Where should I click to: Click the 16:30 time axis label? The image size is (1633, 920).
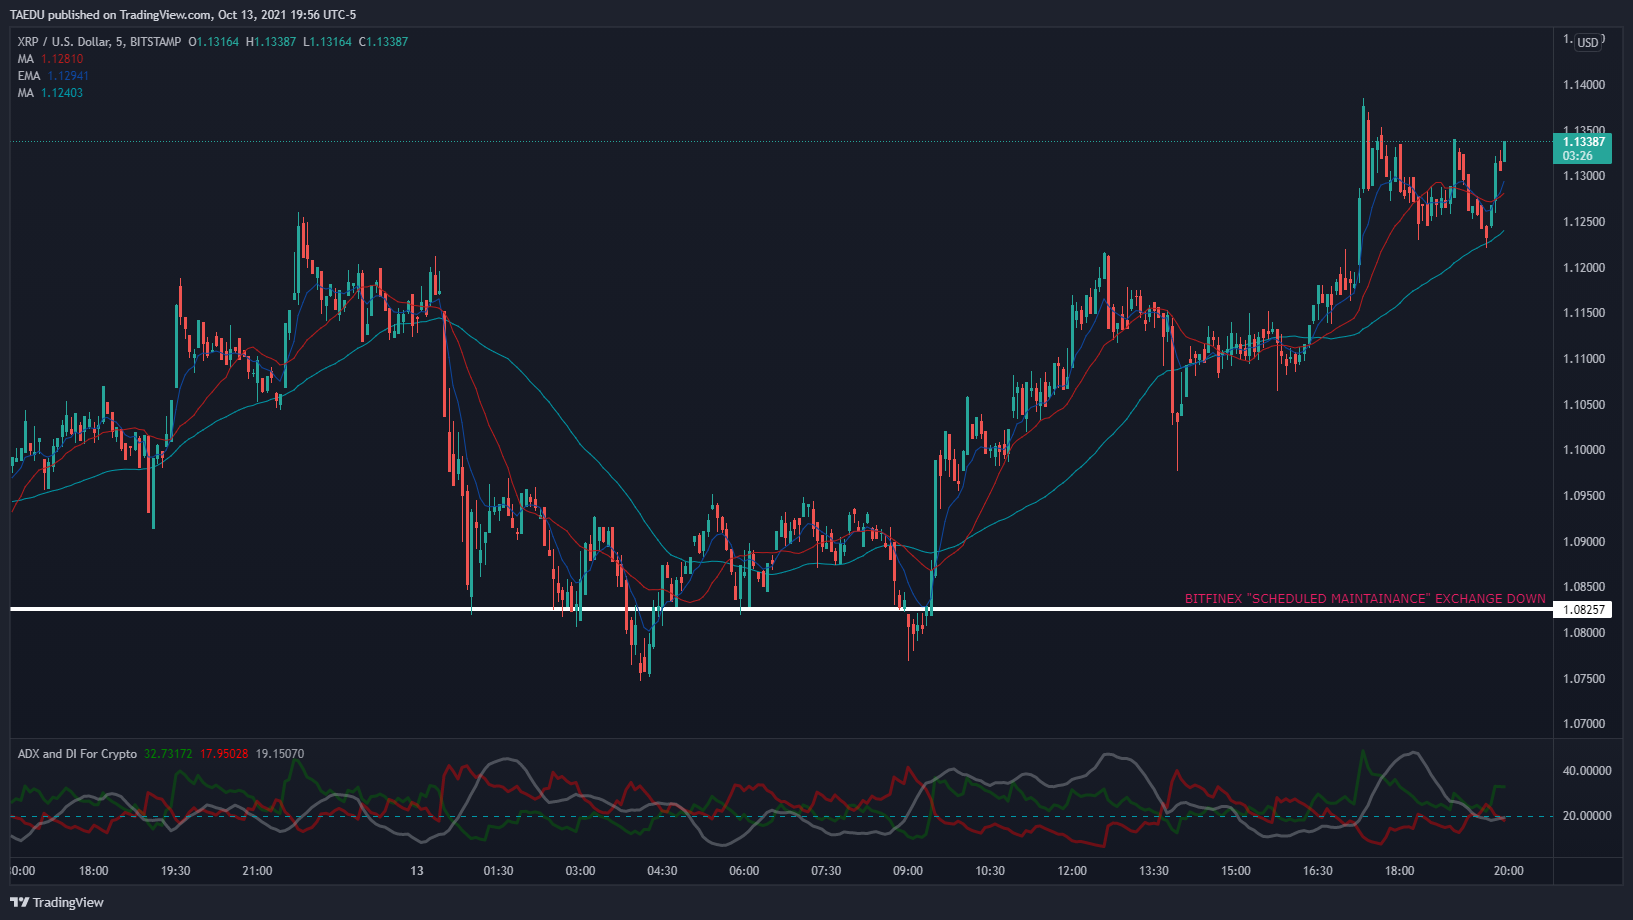[1318, 871]
